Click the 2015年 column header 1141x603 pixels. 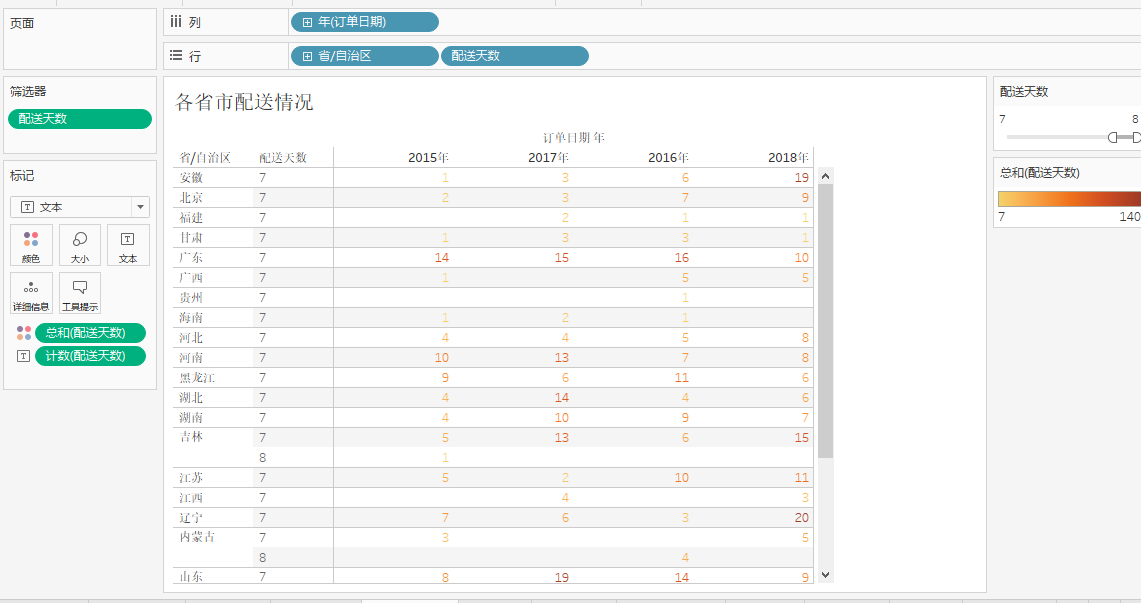[x=428, y=158]
